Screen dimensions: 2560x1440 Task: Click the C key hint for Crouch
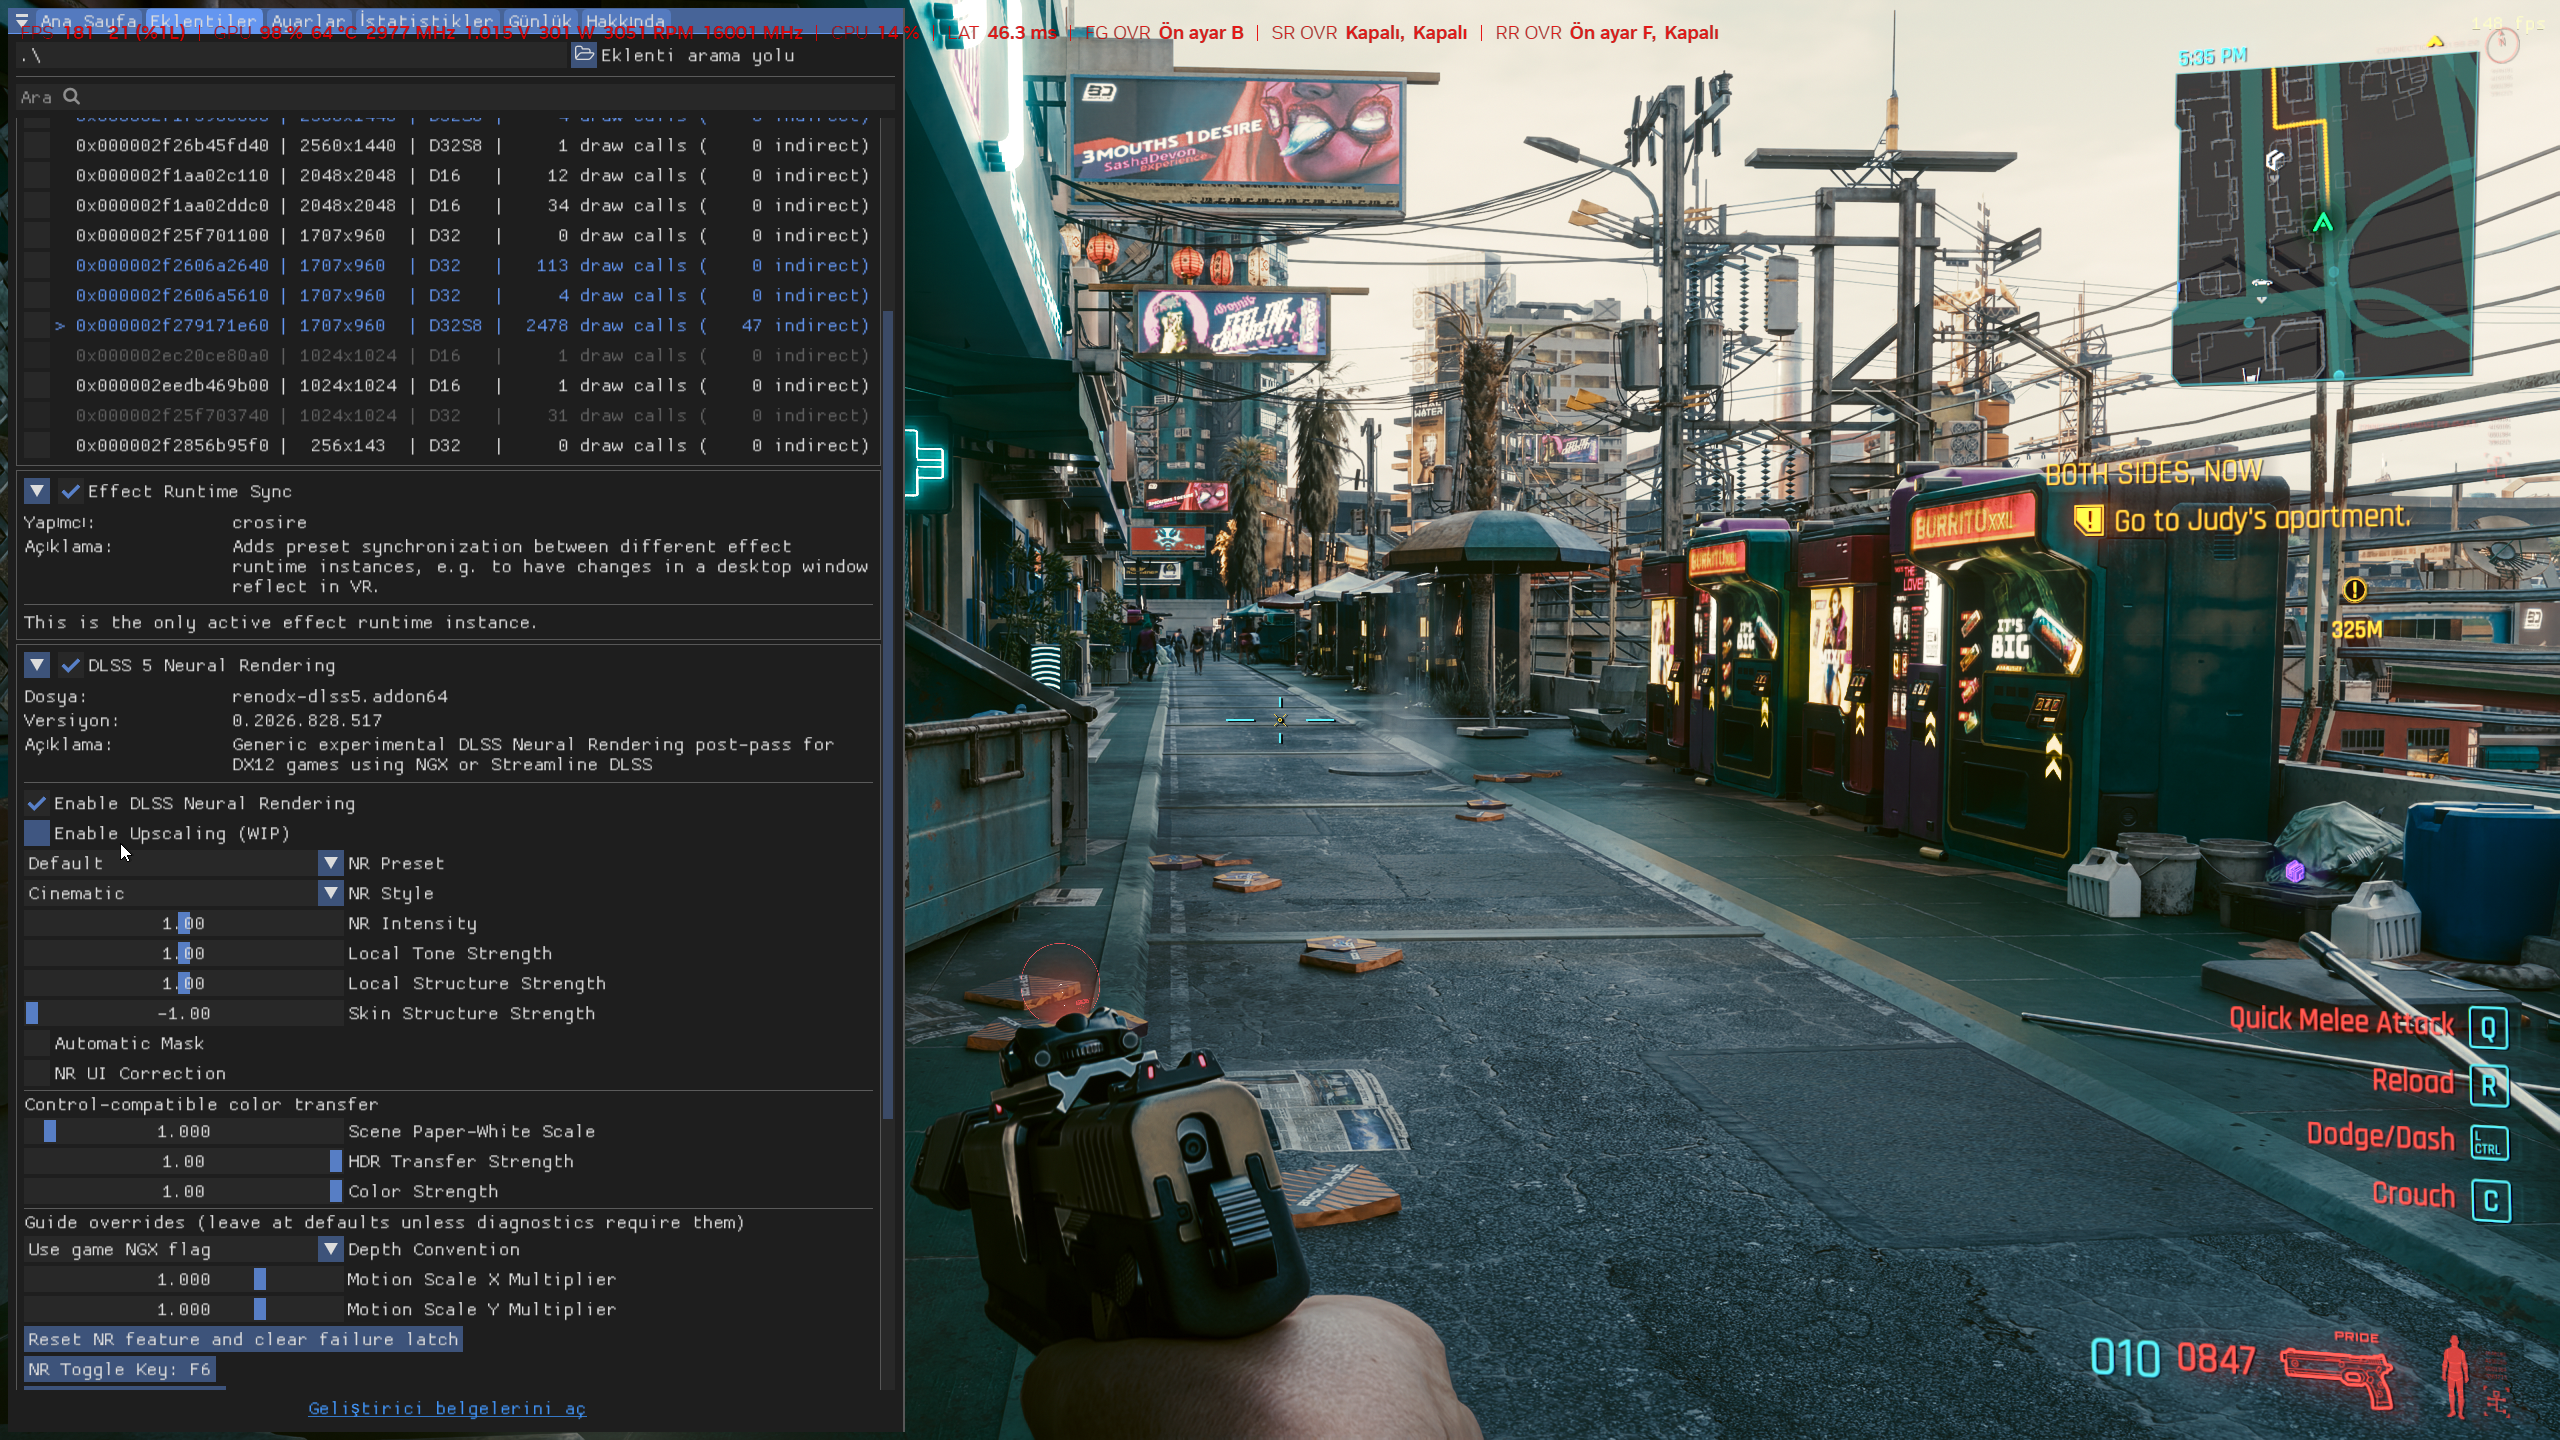2490,1201
